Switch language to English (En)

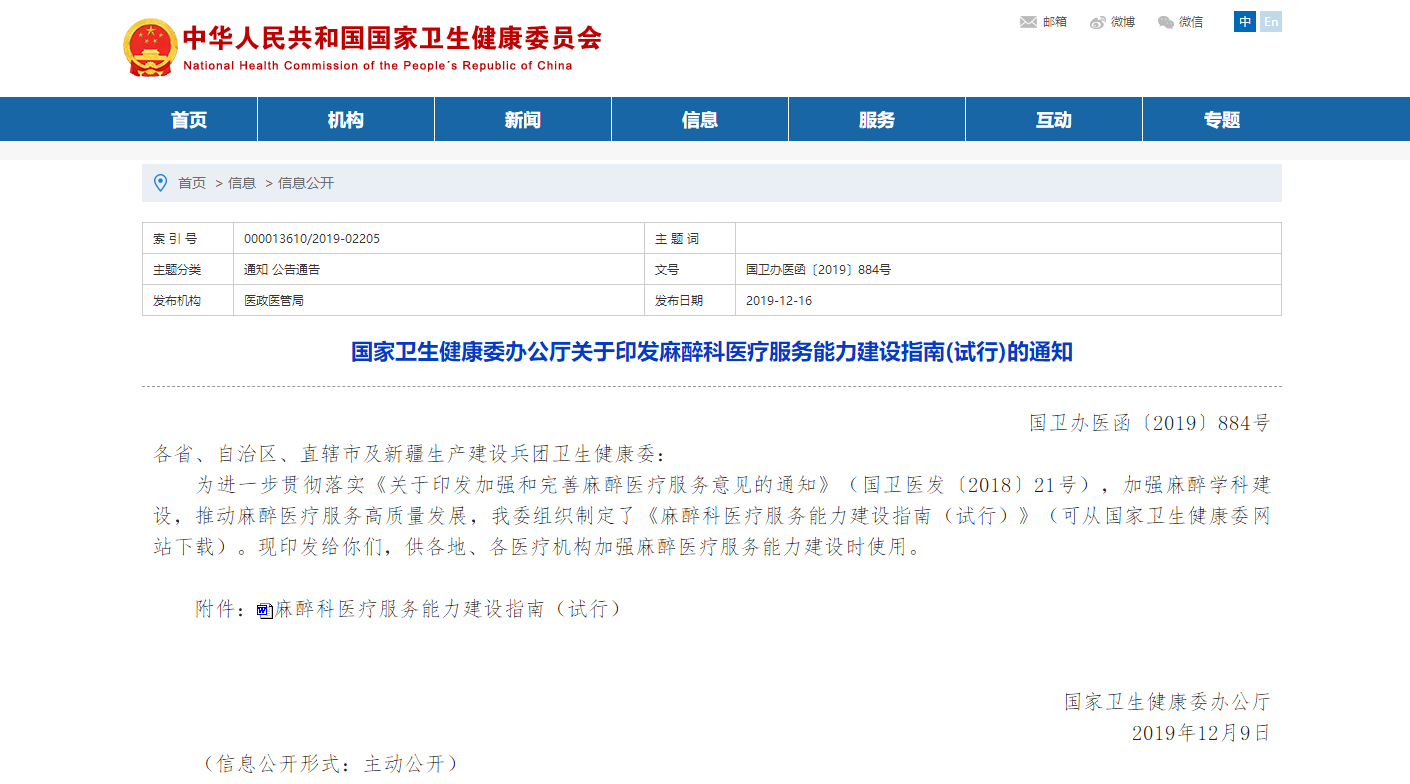1270,22
